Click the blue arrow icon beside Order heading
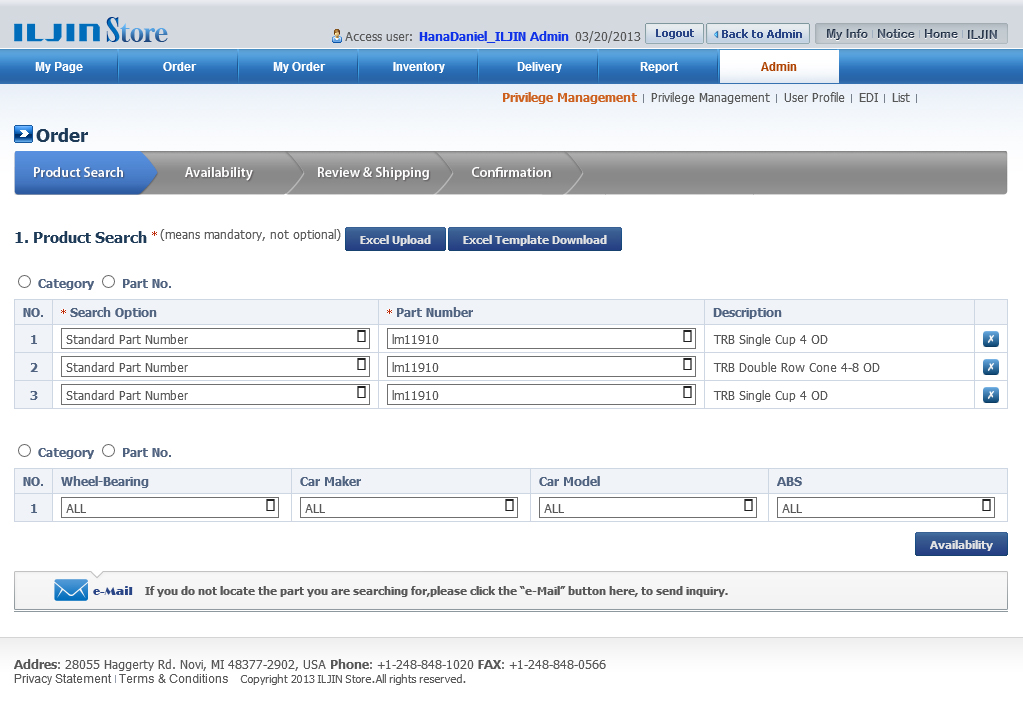The width and height of the screenshot is (1023, 701). [x=23, y=134]
